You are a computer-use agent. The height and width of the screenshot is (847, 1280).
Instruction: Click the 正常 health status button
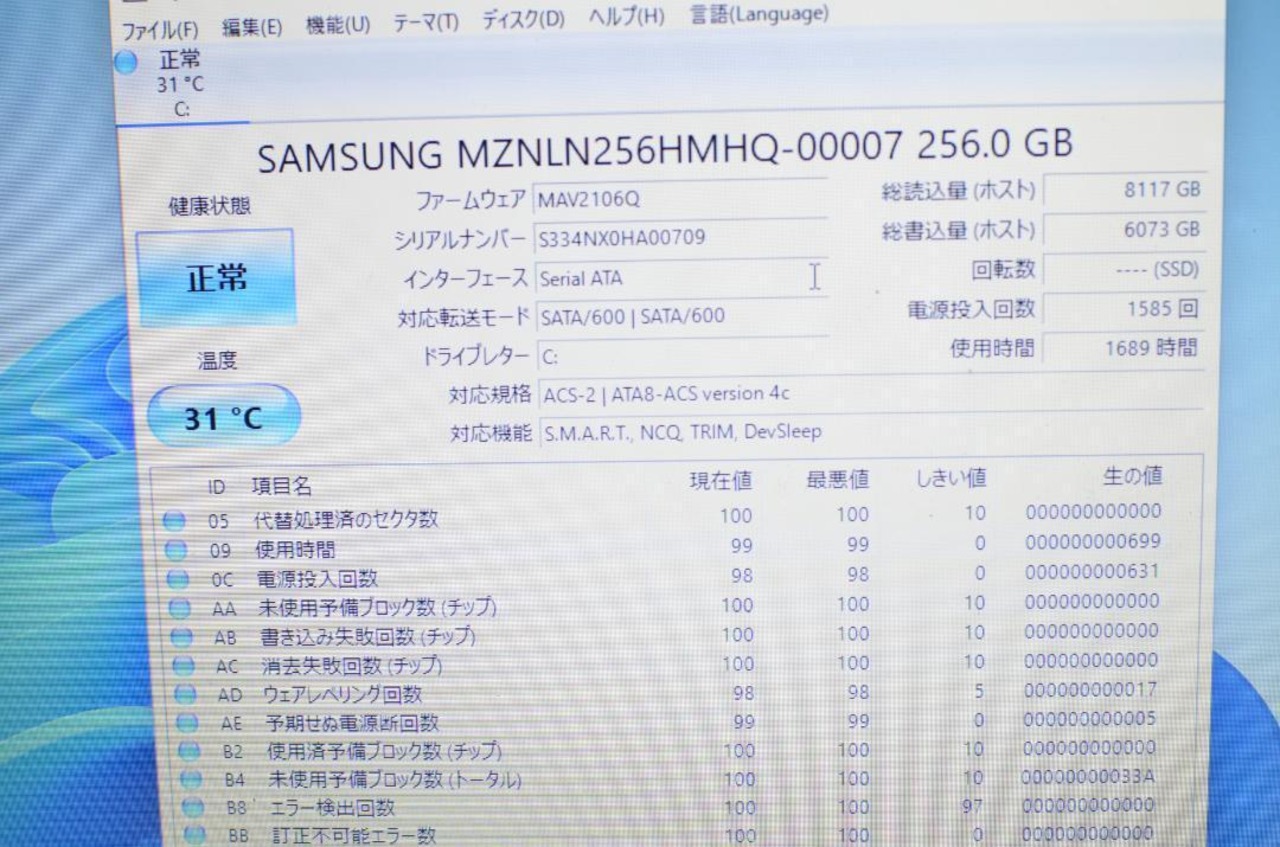[216, 278]
